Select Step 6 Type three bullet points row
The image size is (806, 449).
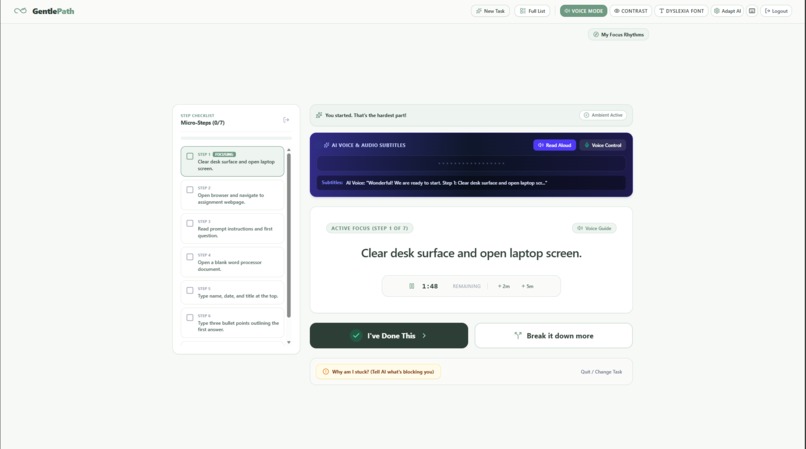point(232,322)
